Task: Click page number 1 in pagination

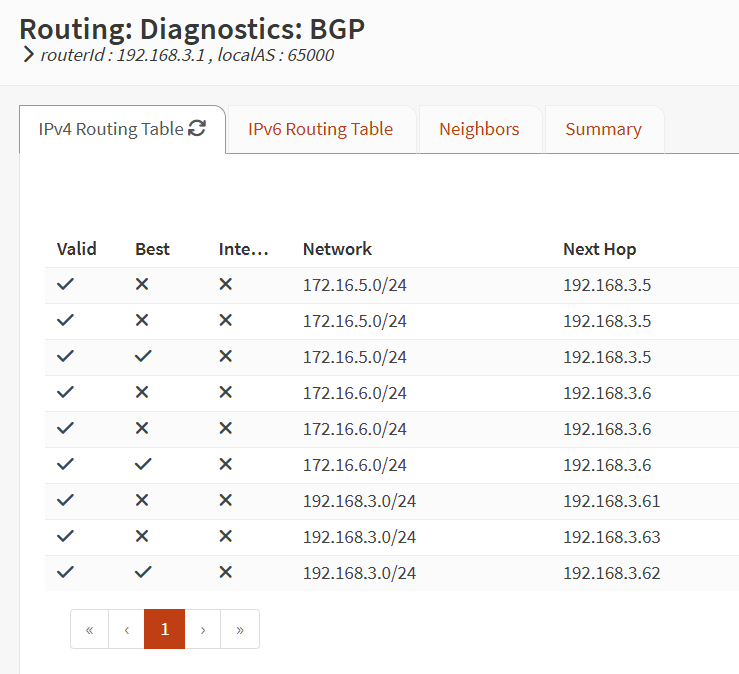Action: point(165,629)
